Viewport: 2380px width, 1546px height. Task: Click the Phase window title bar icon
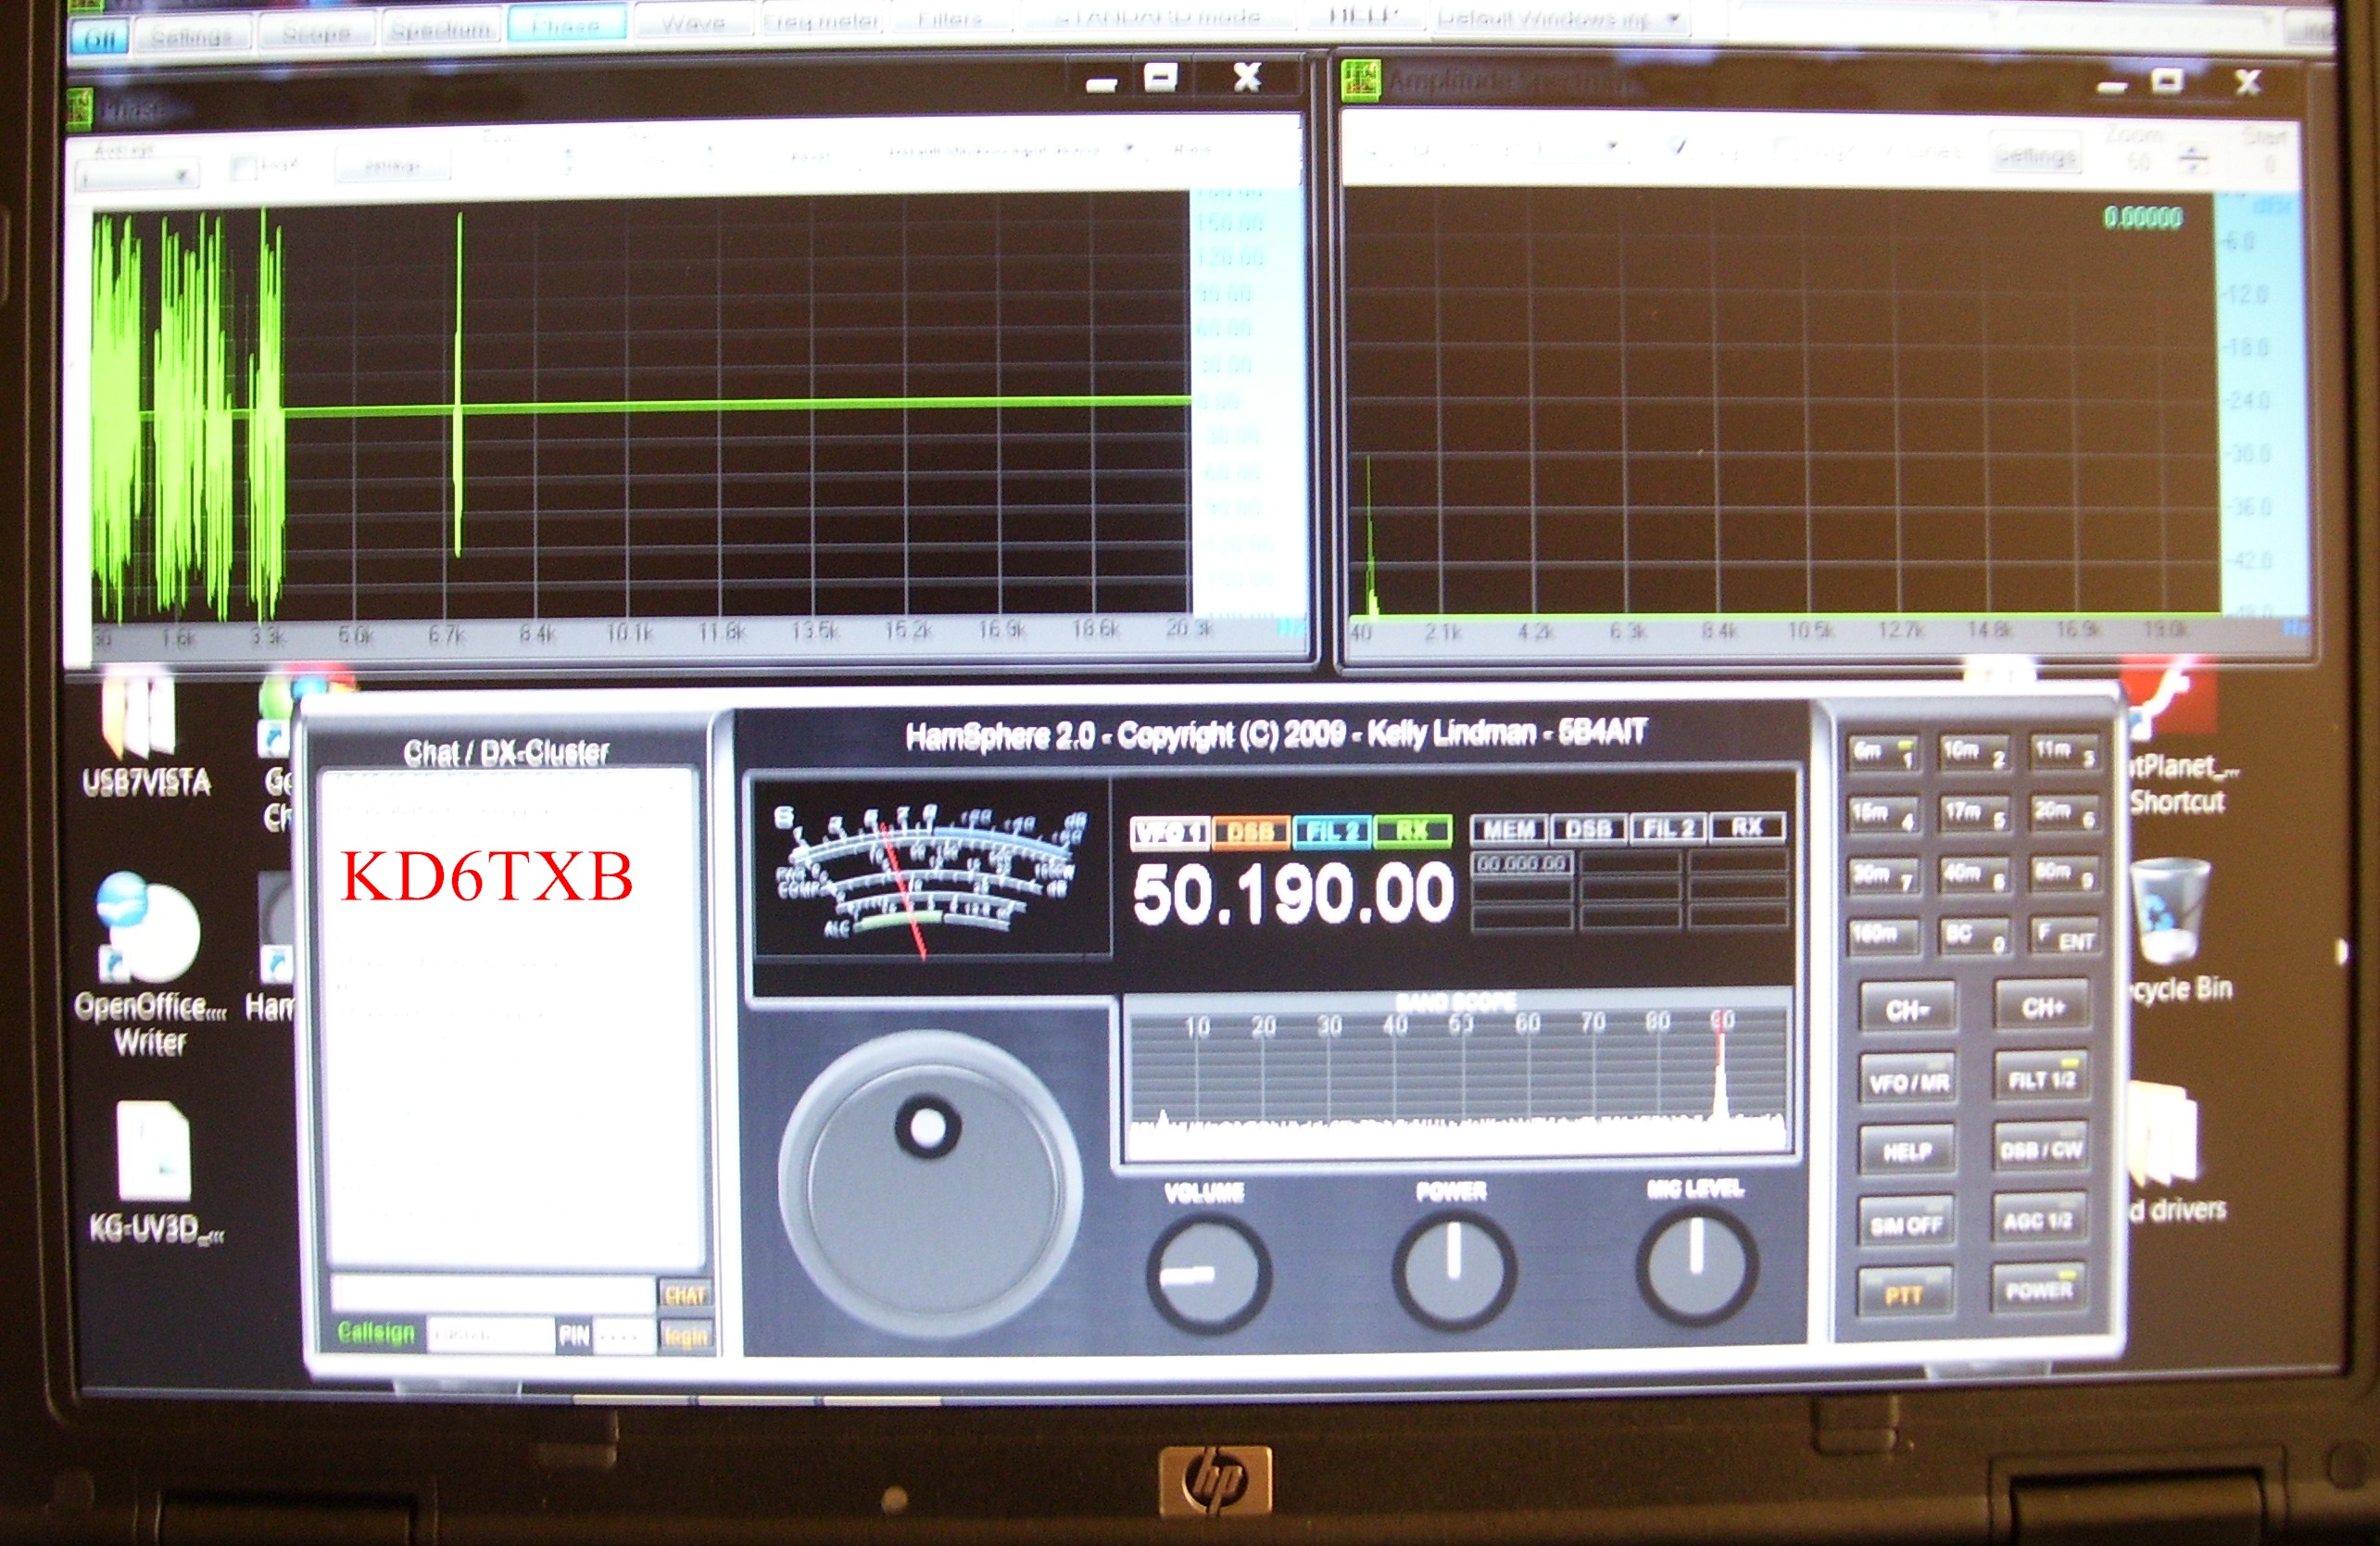[78, 109]
